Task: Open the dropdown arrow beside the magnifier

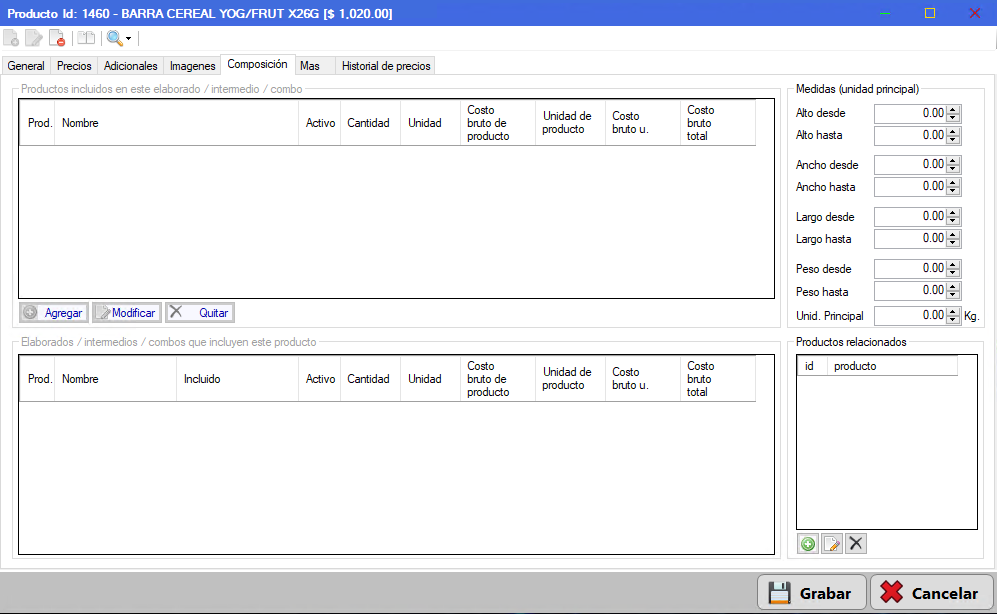Action: [x=128, y=39]
